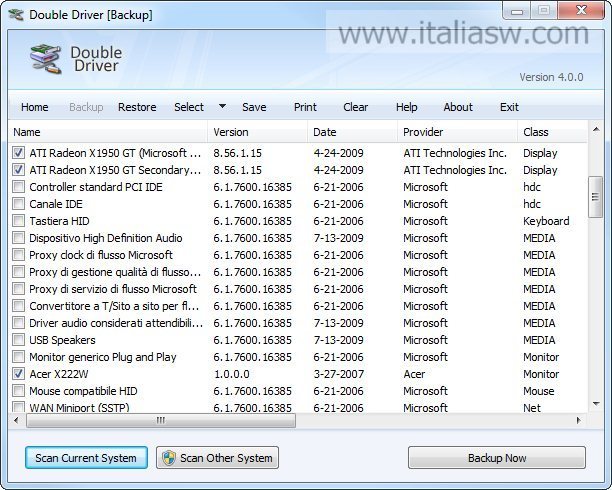Viewport: 612px width, 490px height.
Task: Click the shield icon on Scan Other System
Action: (x=169, y=458)
